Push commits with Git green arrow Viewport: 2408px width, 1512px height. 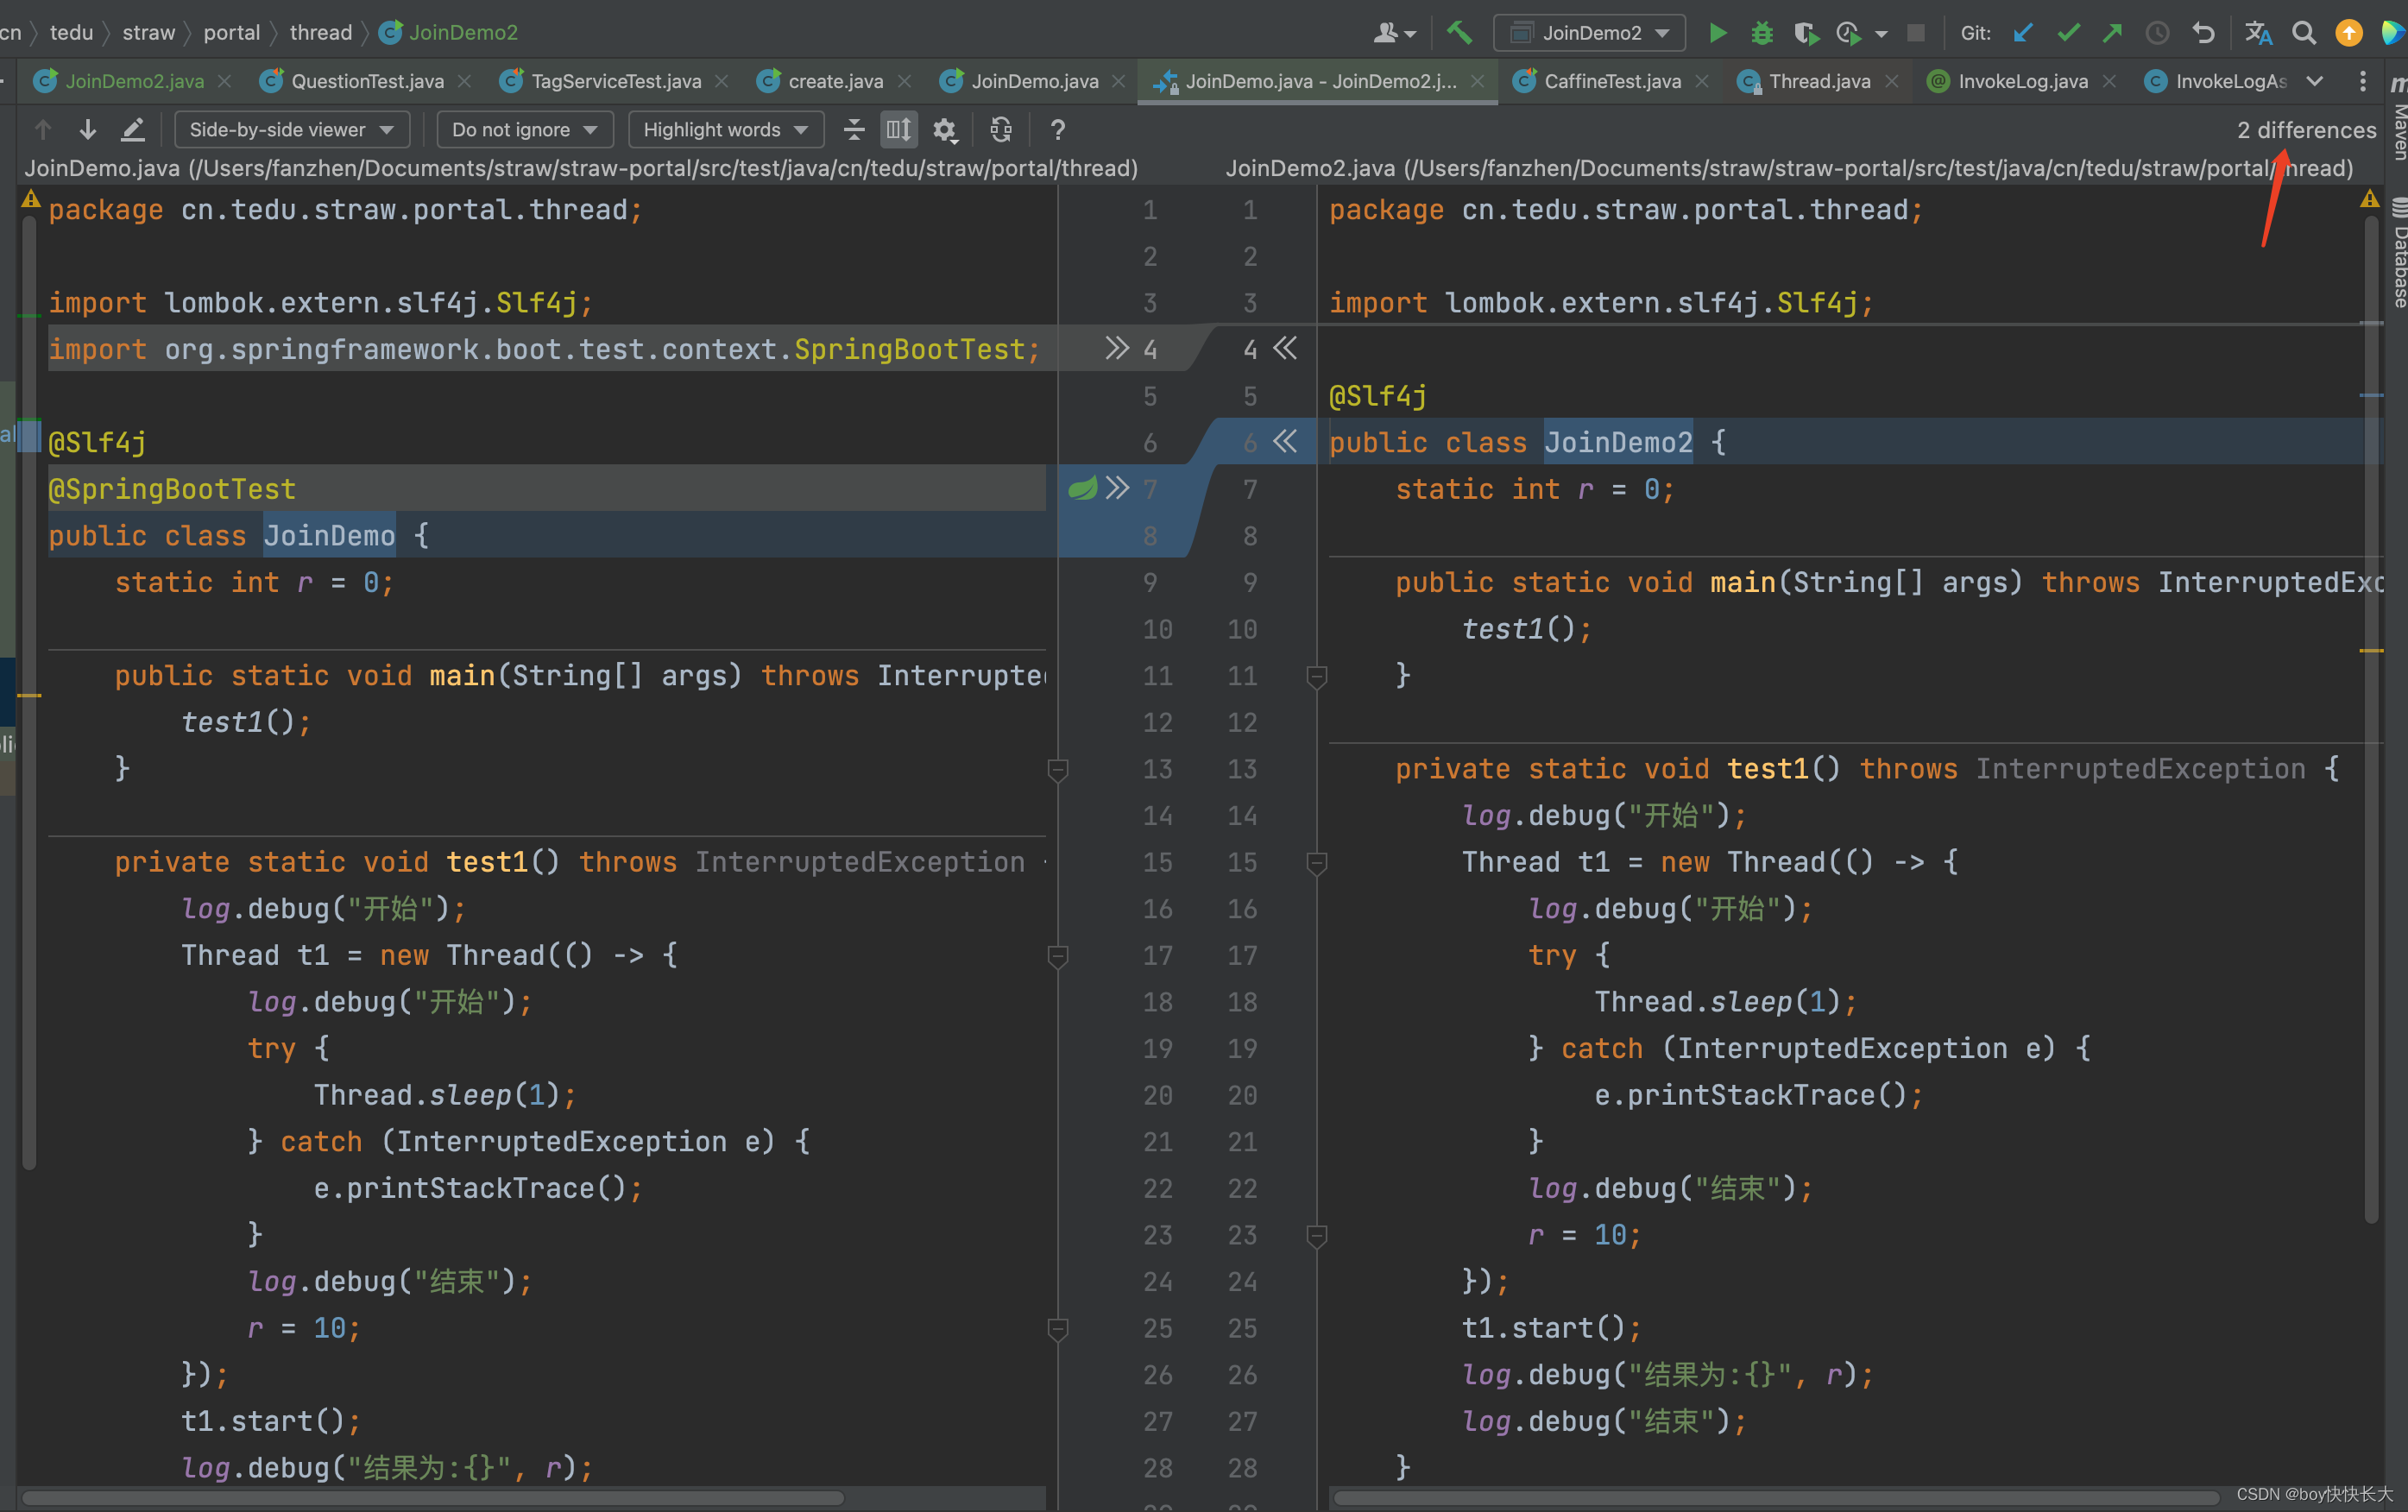[2112, 33]
